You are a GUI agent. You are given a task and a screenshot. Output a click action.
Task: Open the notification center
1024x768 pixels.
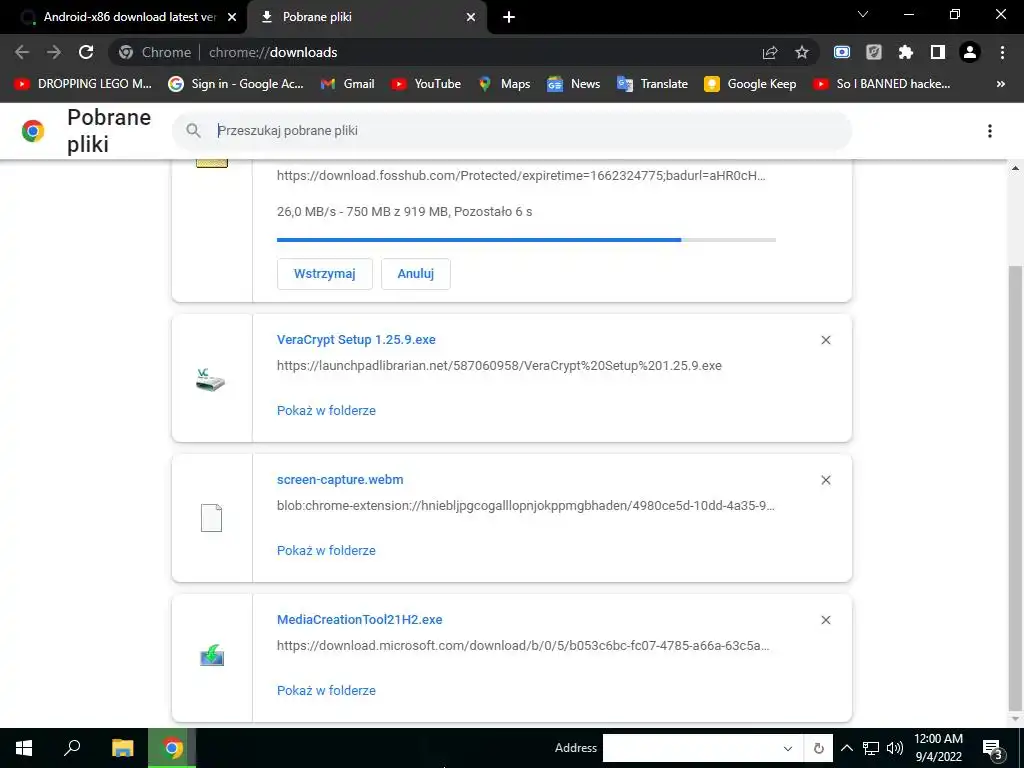click(992, 748)
